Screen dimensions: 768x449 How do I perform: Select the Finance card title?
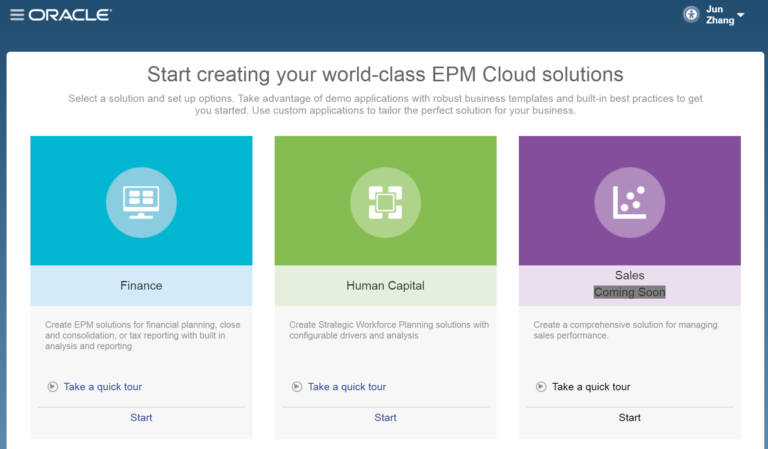point(141,285)
